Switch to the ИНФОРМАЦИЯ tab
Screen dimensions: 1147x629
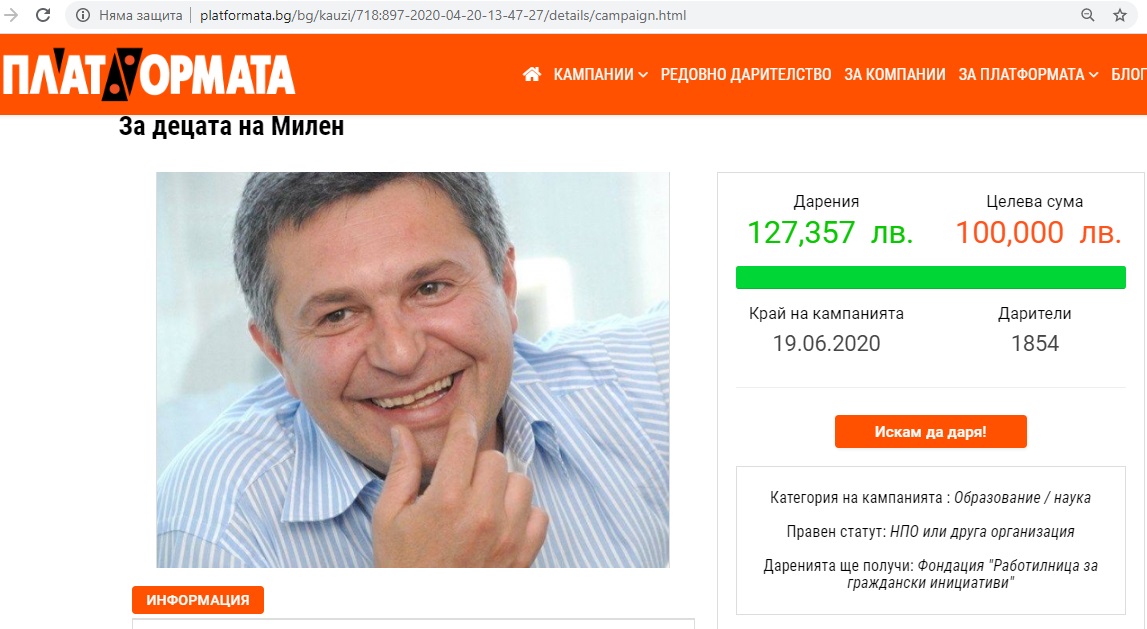pos(198,600)
